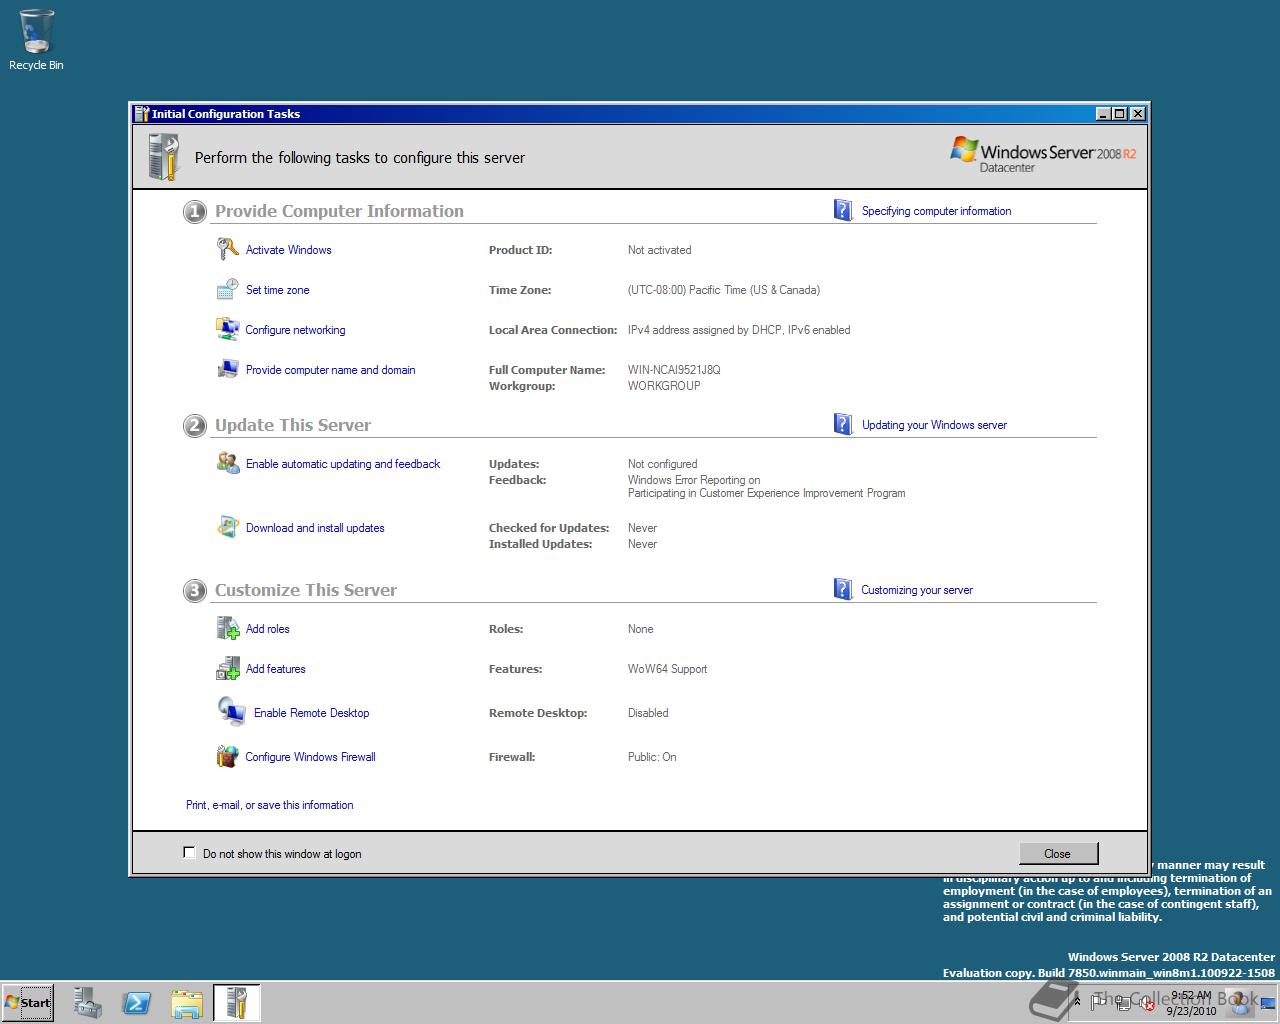The height and width of the screenshot is (1024, 1280).
Task: Click the Close button at the bottom
Action: click(x=1058, y=853)
